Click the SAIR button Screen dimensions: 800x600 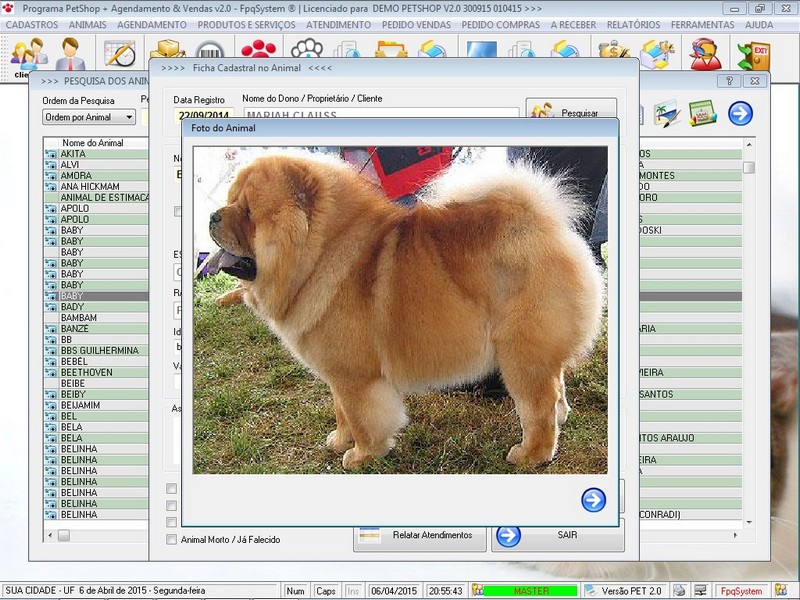[558, 535]
